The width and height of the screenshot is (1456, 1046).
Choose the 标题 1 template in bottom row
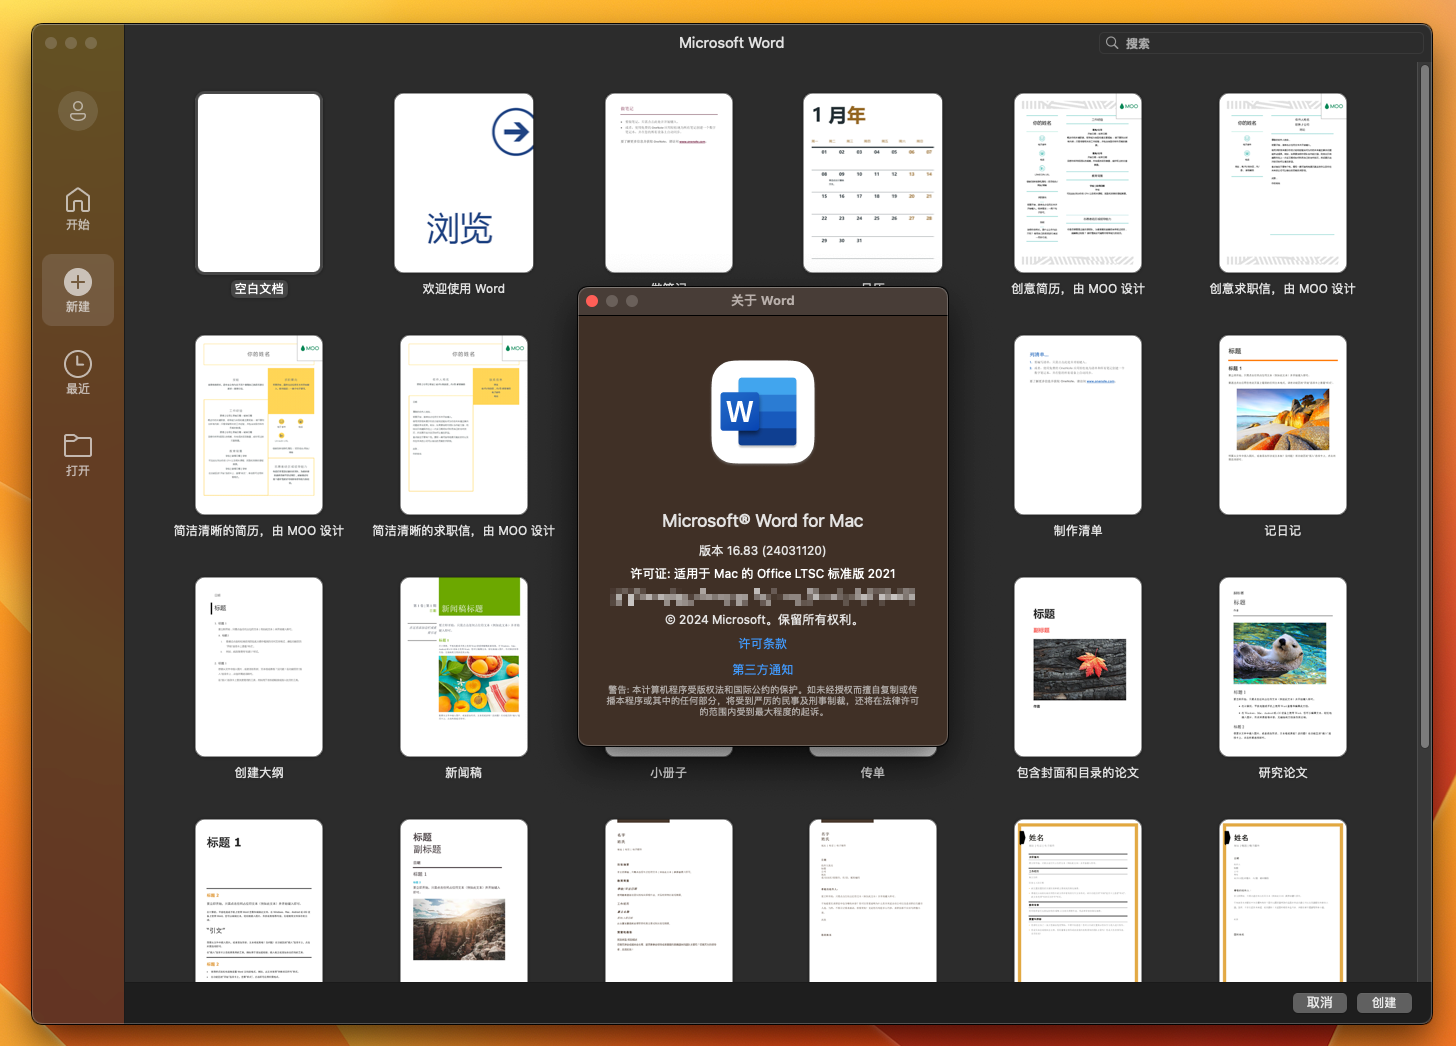[x=259, y=901]
